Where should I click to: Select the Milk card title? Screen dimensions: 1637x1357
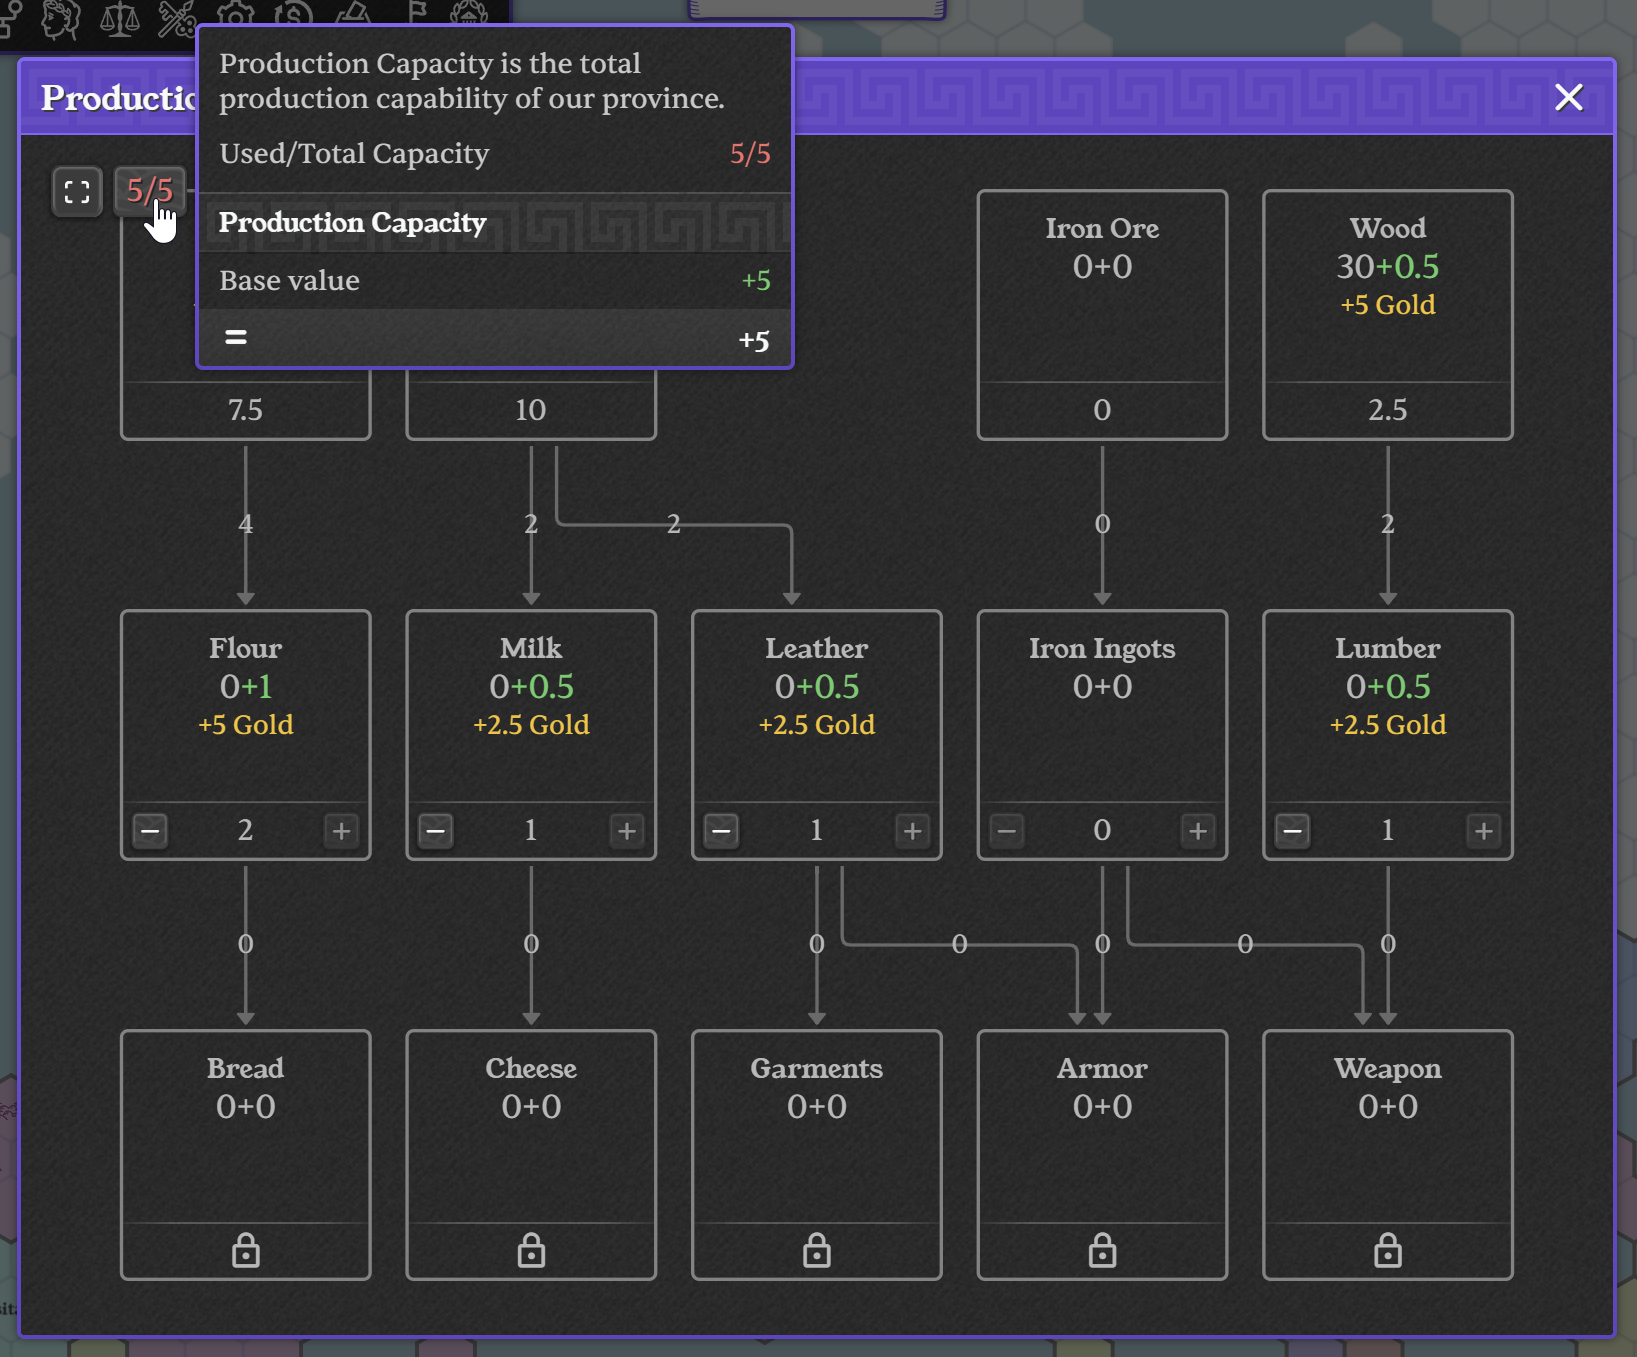pos(531,648)
